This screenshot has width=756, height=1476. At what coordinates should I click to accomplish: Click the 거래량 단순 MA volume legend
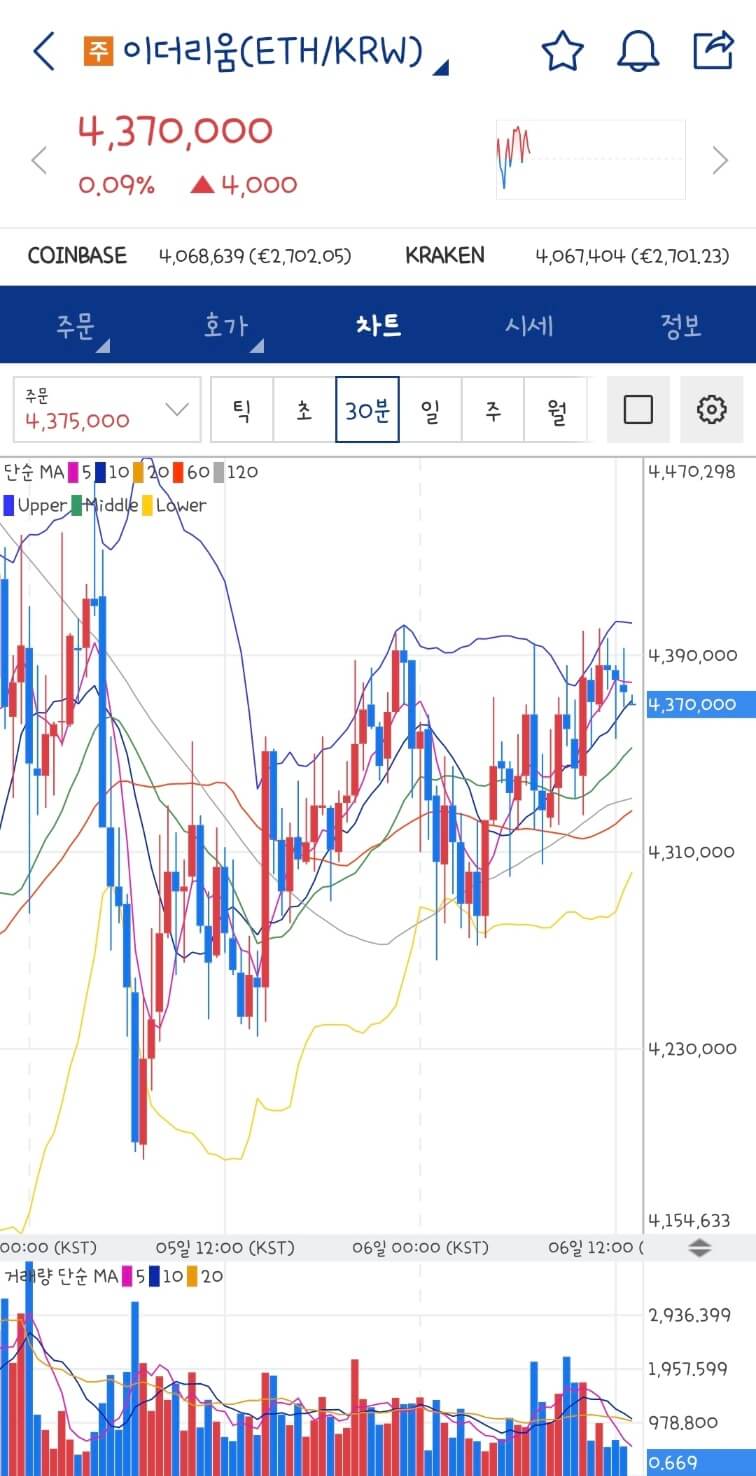(61, 1276)
